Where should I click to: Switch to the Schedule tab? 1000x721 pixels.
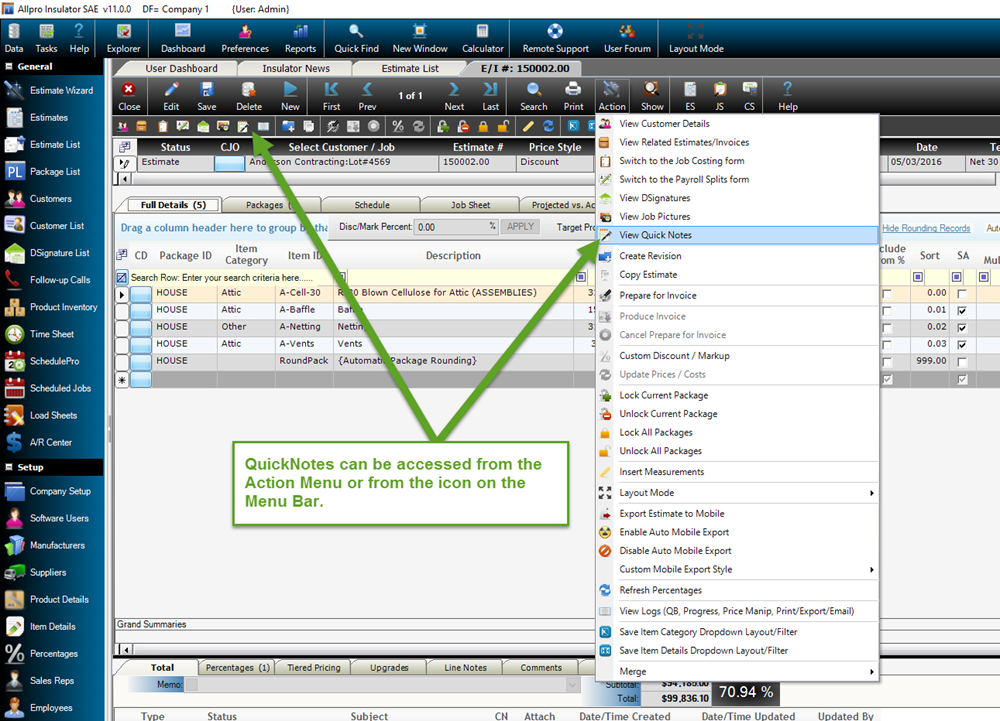372,205
